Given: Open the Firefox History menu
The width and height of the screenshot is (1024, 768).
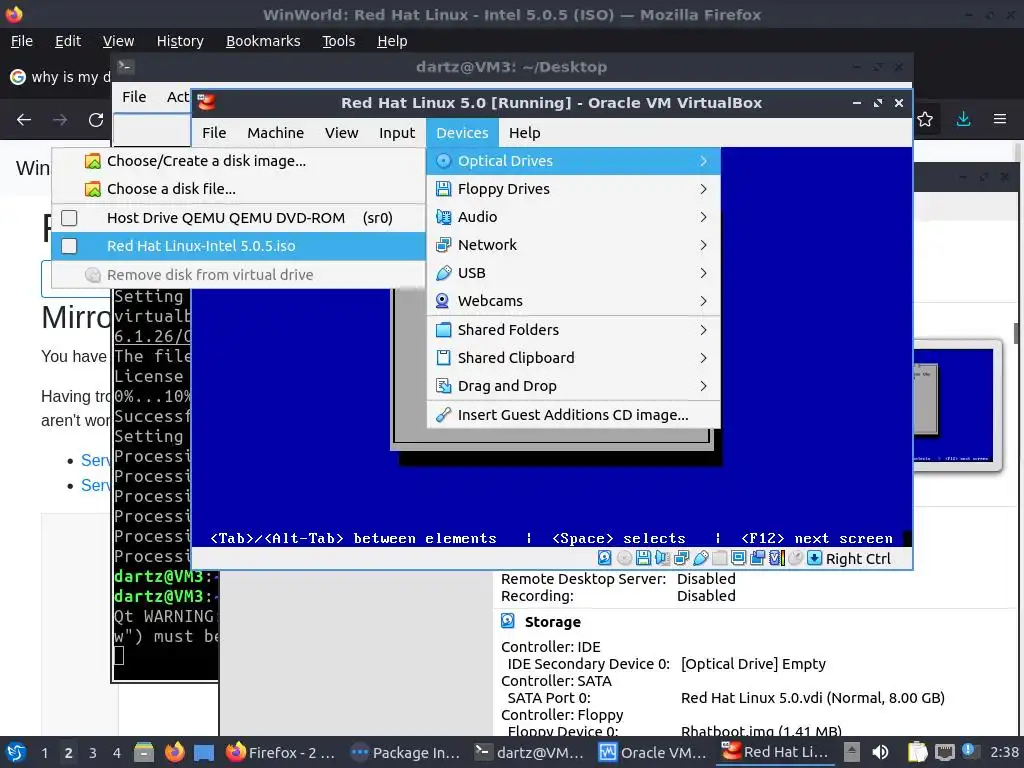Looking at the screenshot, I should point(180,41).
